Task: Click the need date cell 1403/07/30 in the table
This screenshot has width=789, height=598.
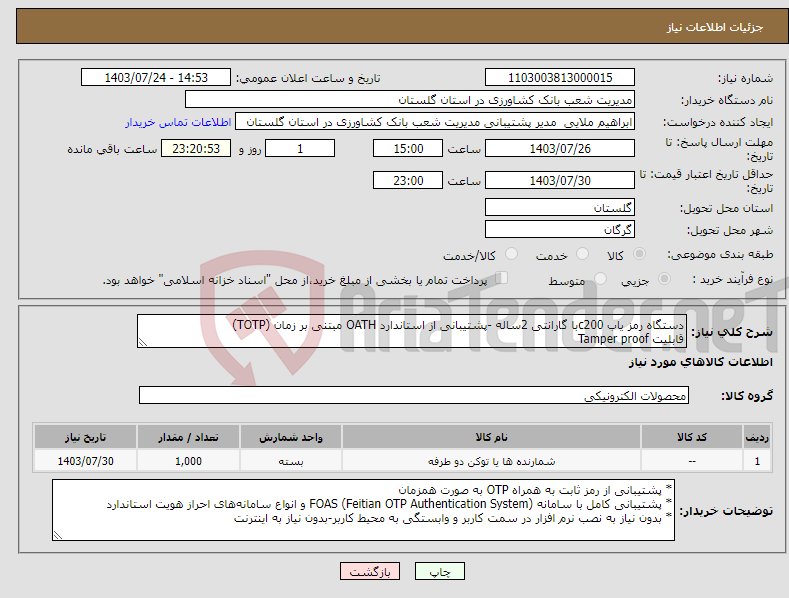Action: pyautogui.click(x=86, y=461)
